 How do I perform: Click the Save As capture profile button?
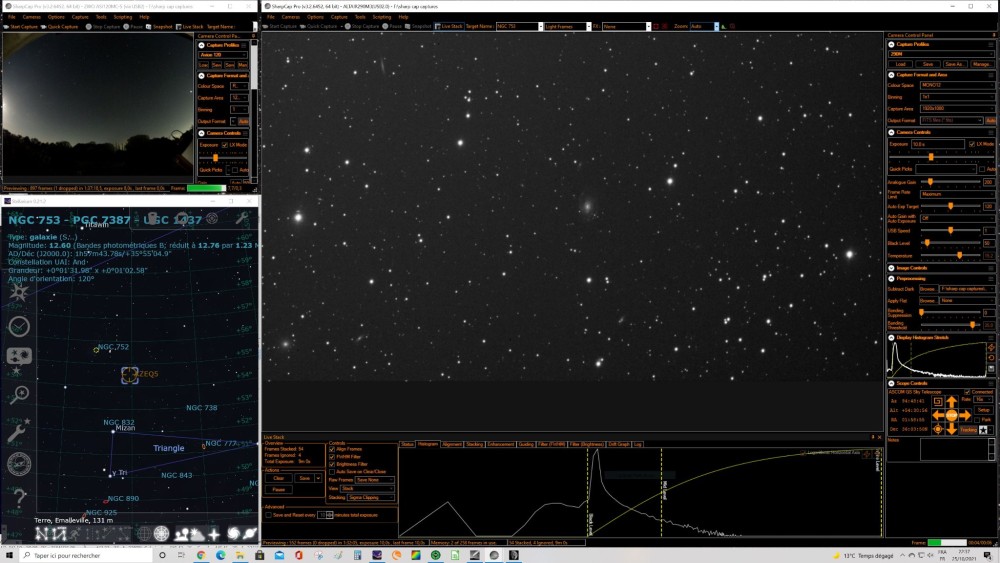coord(954,64)
